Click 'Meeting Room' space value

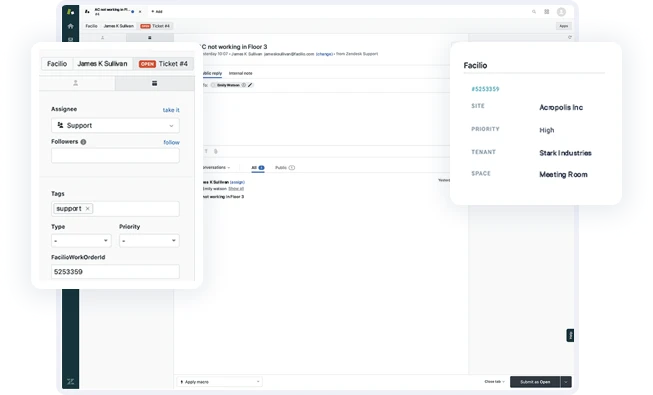(563, 175)
